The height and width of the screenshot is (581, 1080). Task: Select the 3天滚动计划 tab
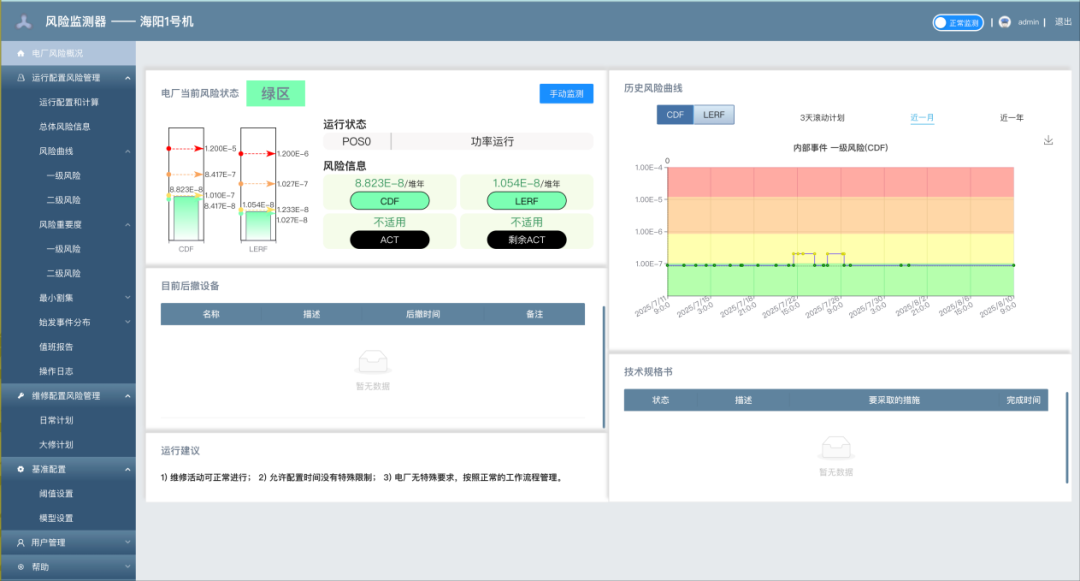(822, 118)
